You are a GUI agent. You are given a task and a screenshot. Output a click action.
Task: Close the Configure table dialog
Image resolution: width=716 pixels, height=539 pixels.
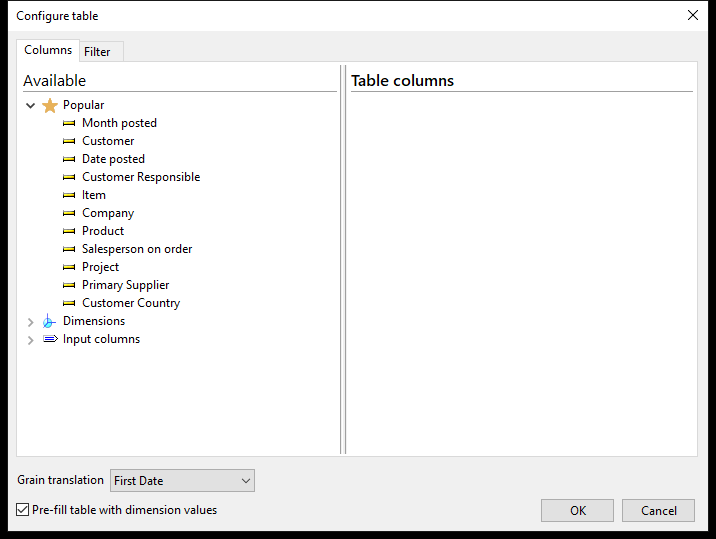(x=693, y=15)
